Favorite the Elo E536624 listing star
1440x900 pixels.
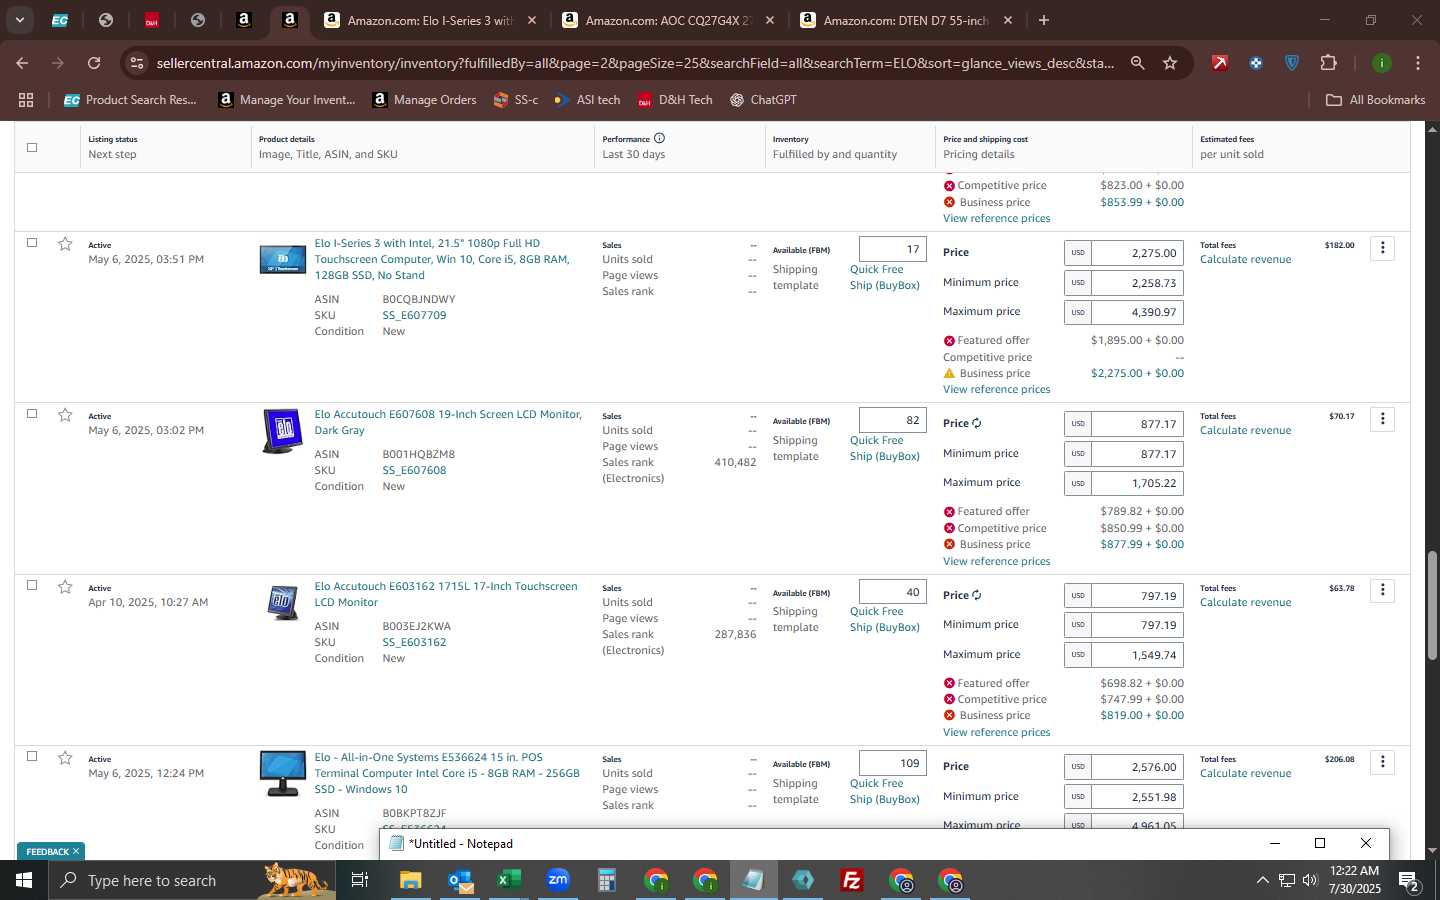65,758
